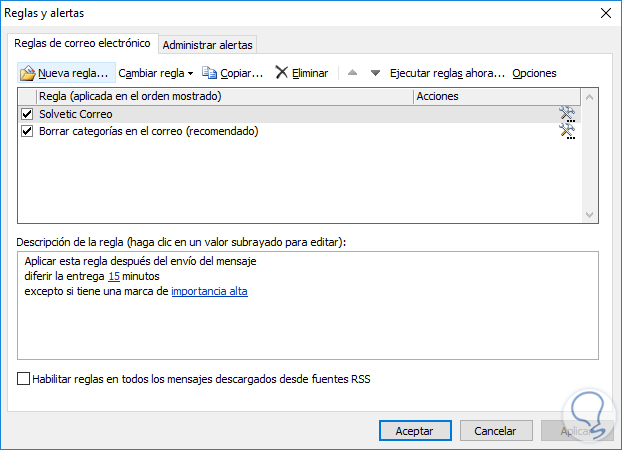Viewport: 622px width, 450px height.
Task: Click the Nueva regla folder icon
Action: [x=28, y=73]
